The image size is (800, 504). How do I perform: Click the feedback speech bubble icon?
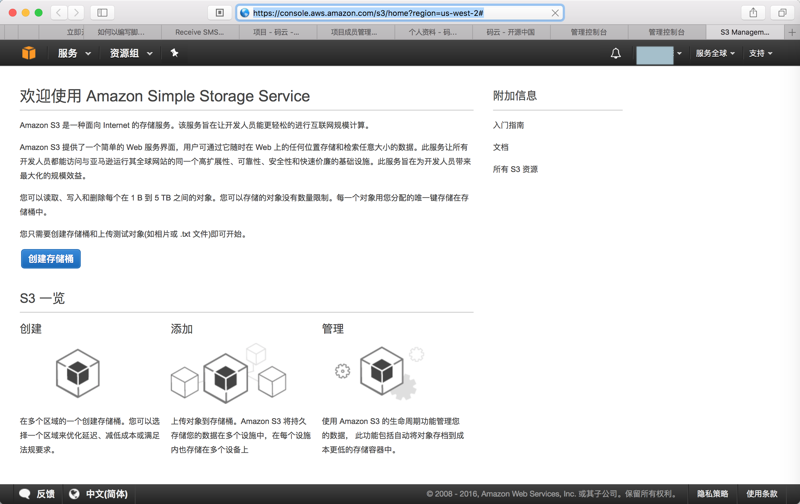coord(24,494)
